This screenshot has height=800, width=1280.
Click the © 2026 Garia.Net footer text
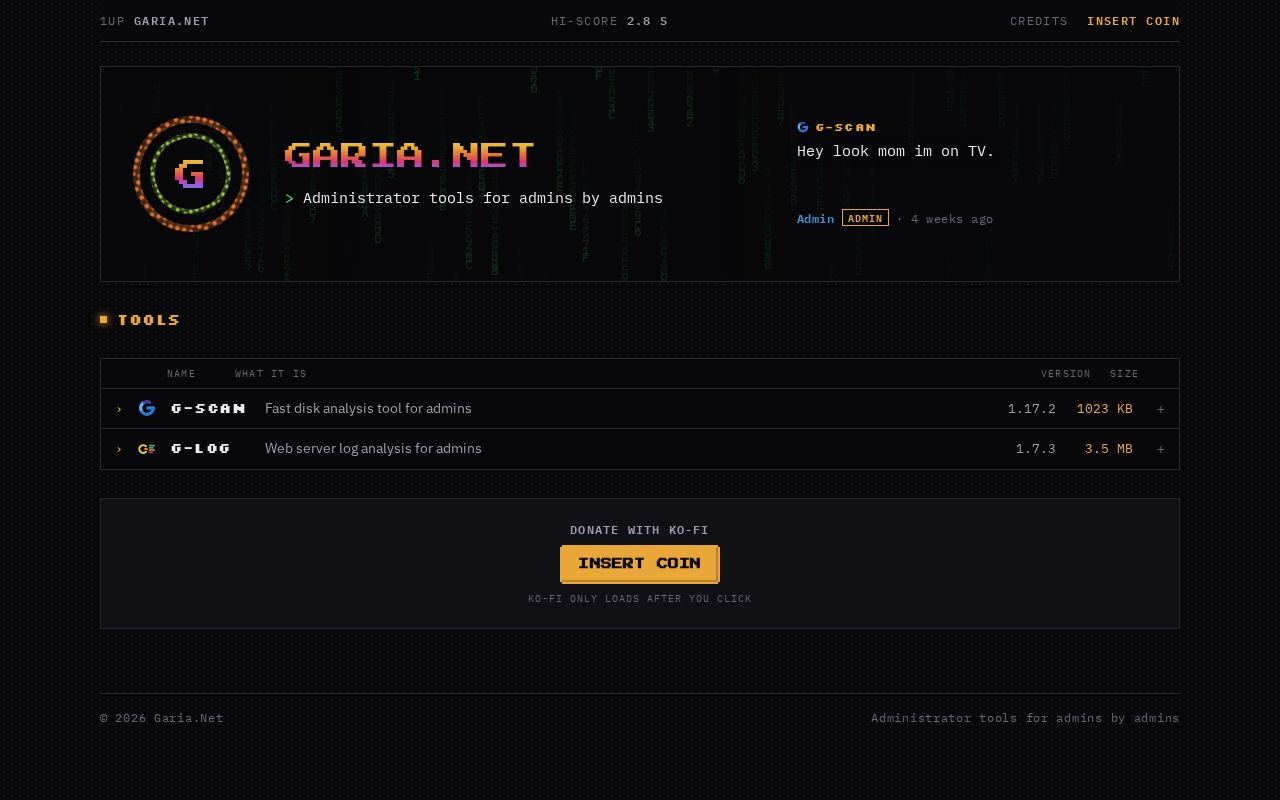point(162,718)
